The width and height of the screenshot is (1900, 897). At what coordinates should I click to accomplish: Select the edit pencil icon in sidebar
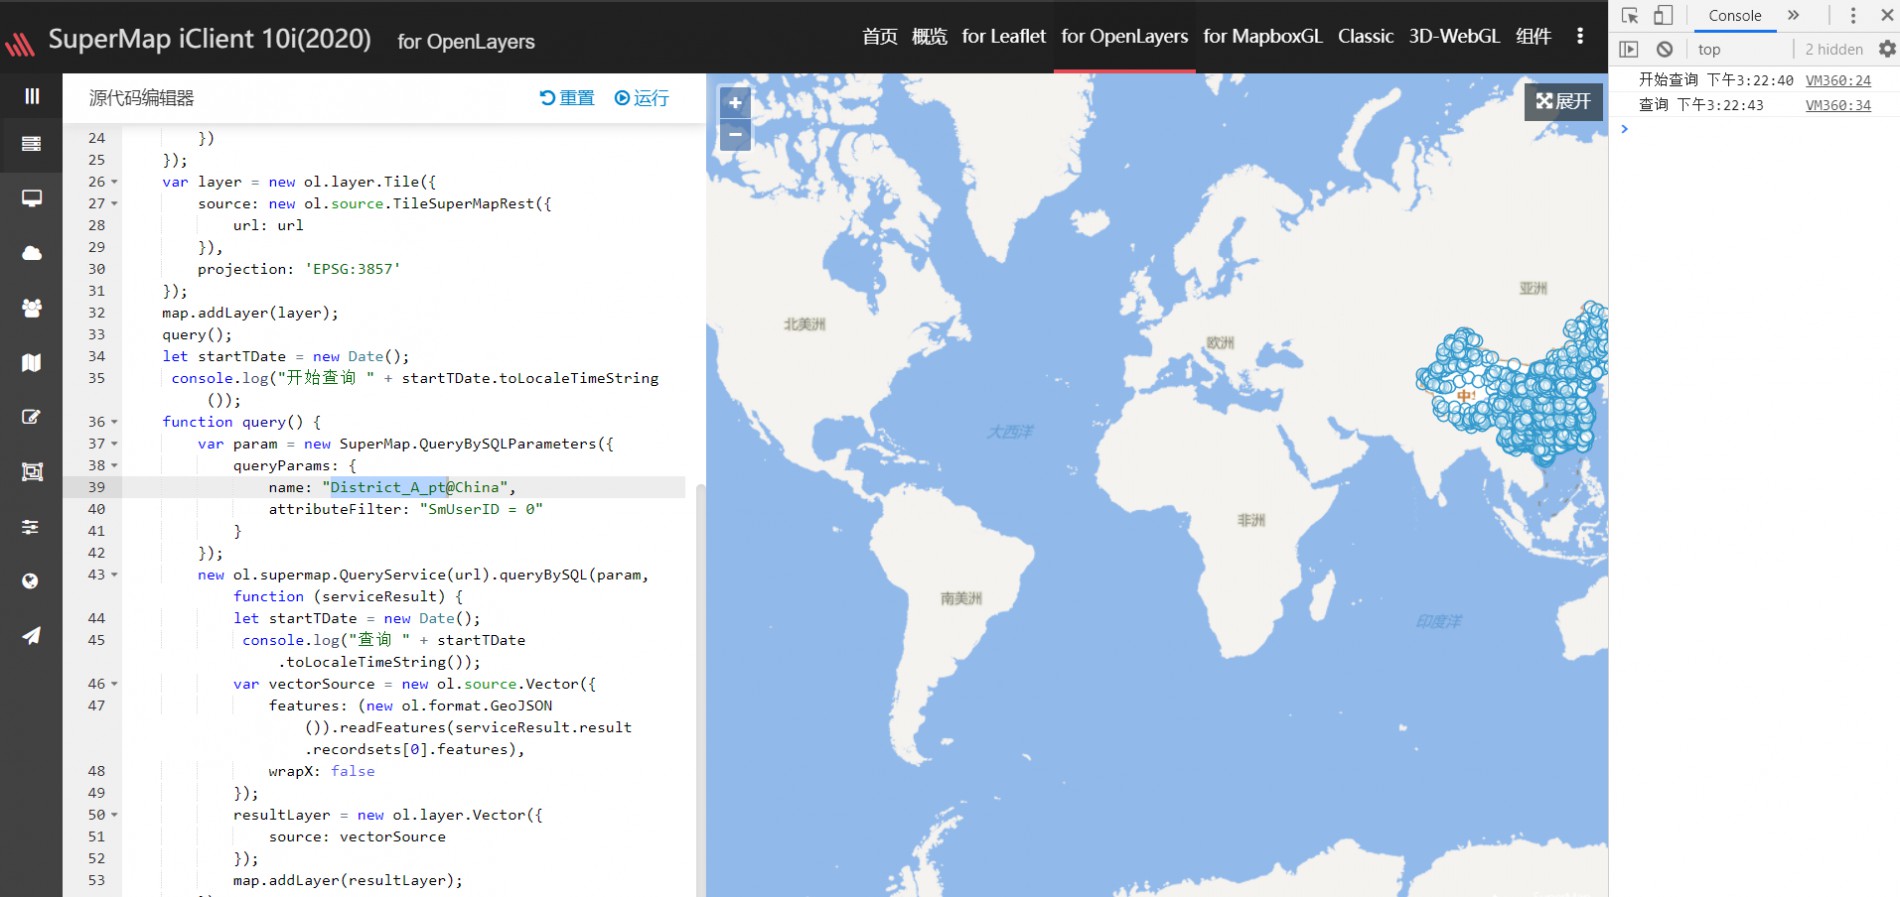pos(32,417)
